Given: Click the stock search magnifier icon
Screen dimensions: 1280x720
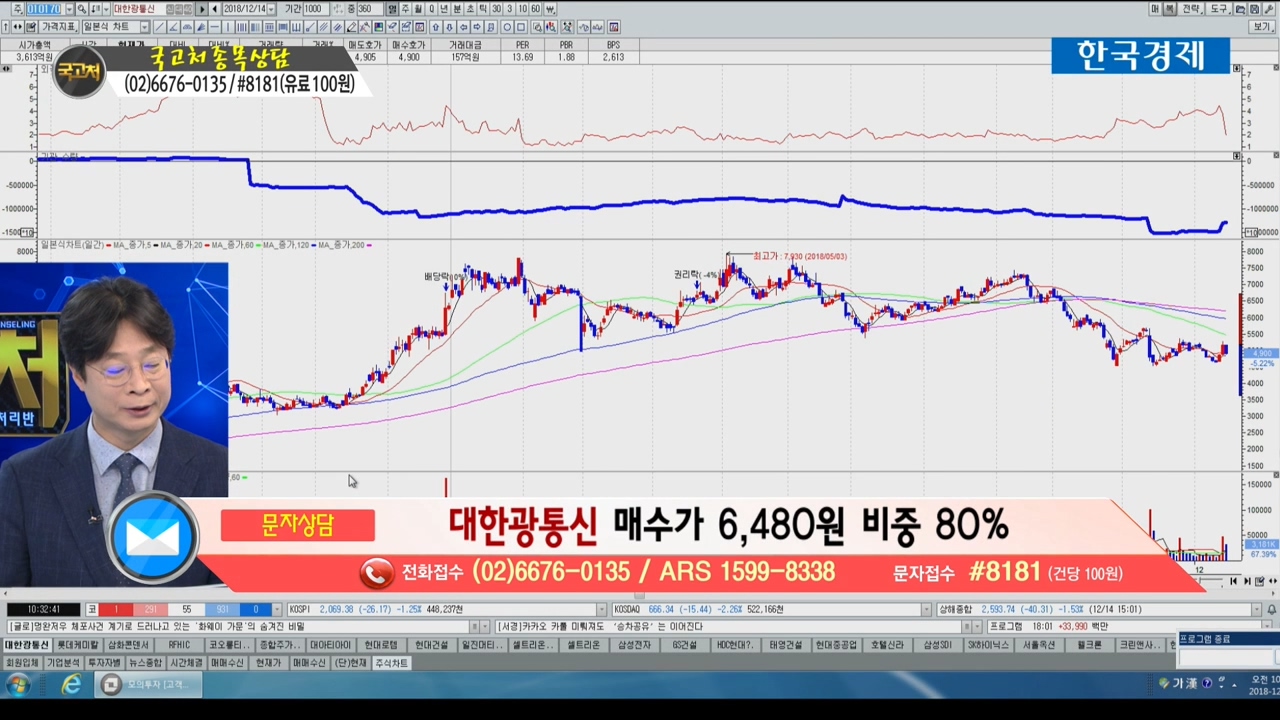Looking at the screenshot, I should (82, 9).
